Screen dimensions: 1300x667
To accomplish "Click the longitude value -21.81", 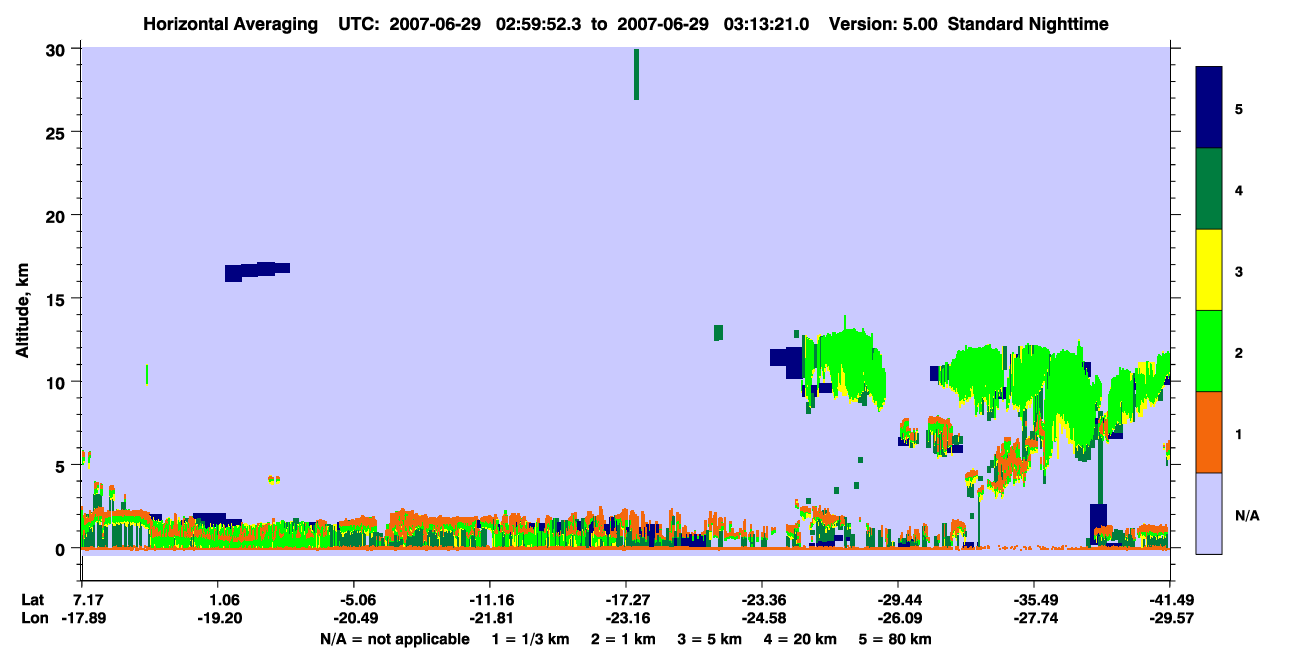I will 490,619.
